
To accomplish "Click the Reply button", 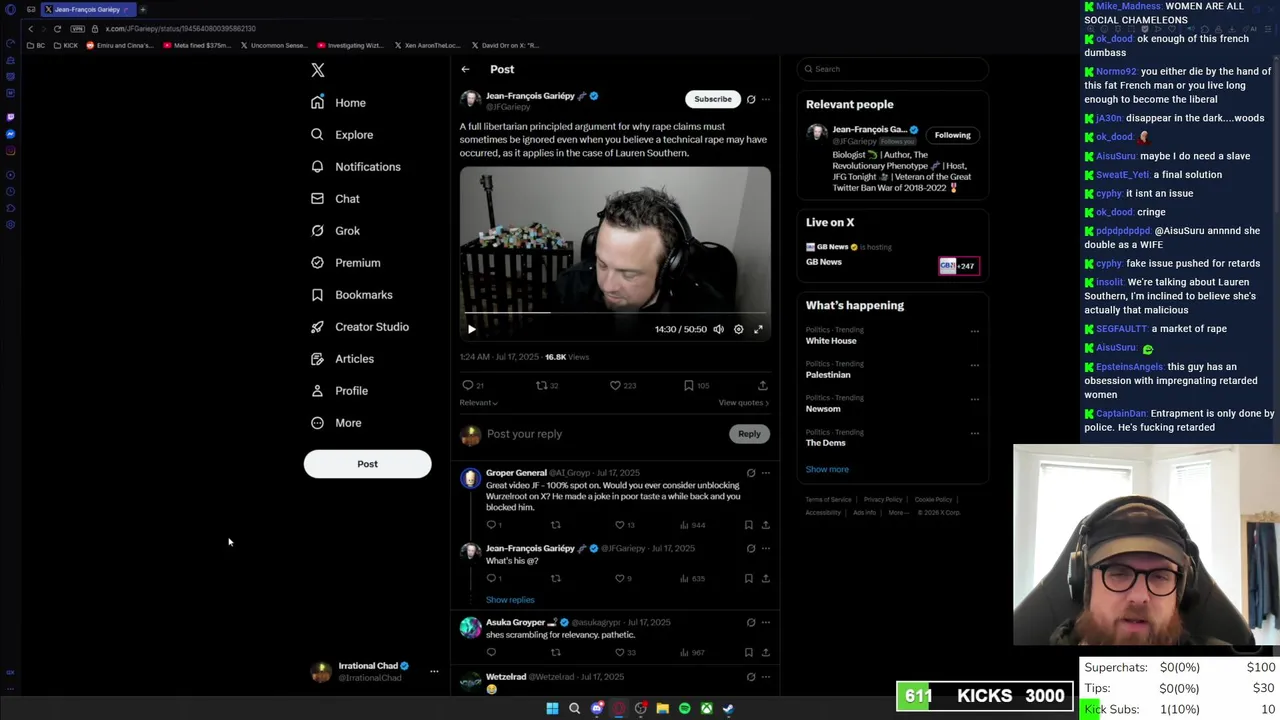I will tap(749, 434).
